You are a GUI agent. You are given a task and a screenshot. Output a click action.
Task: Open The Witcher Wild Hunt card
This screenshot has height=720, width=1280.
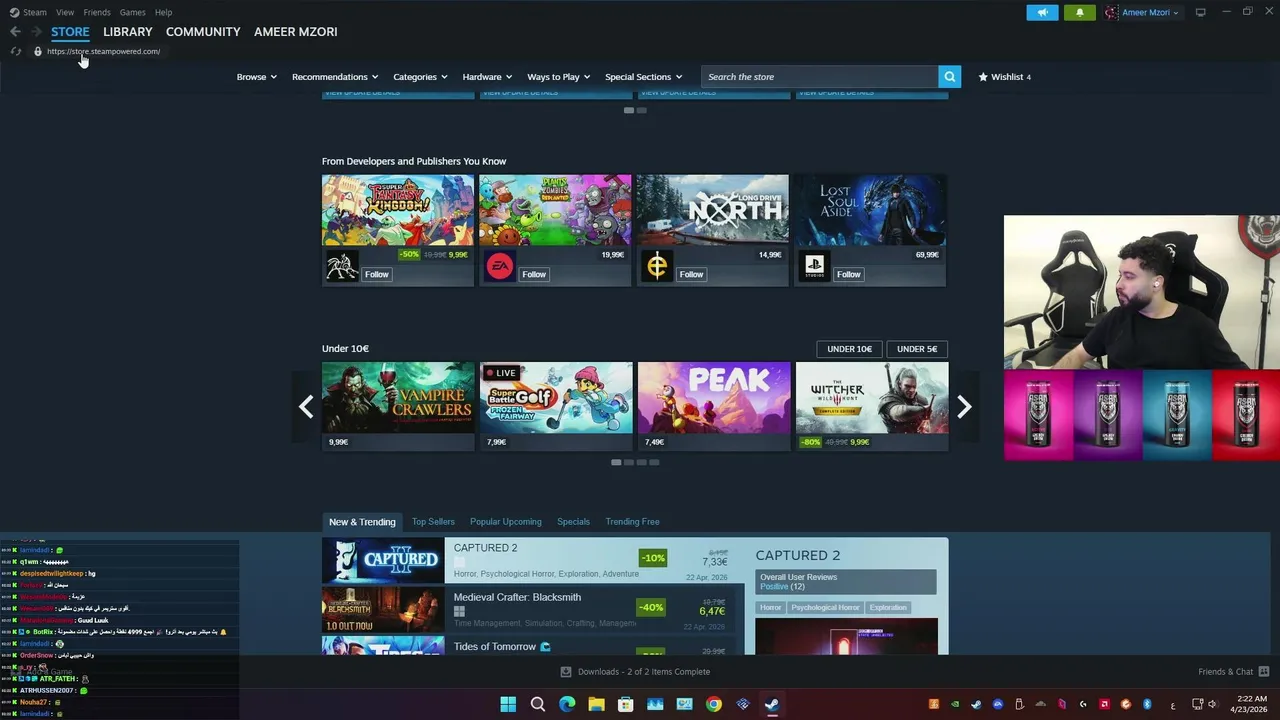point(872,406)
